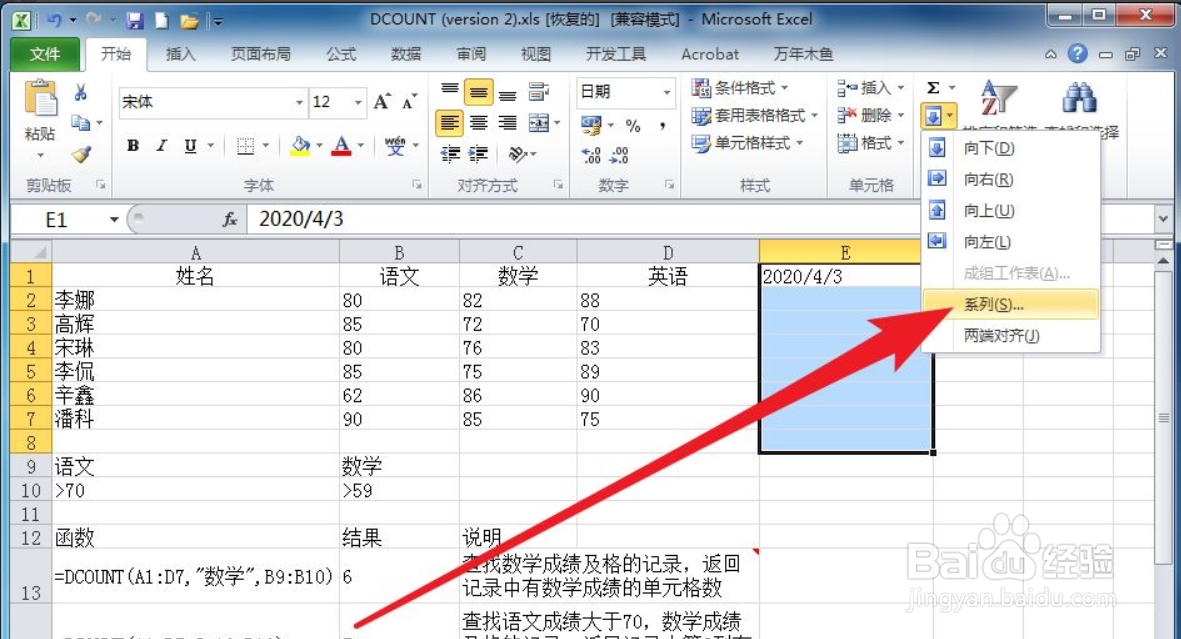
Task: Click the Copy icon
Action: tap(81, 122)
